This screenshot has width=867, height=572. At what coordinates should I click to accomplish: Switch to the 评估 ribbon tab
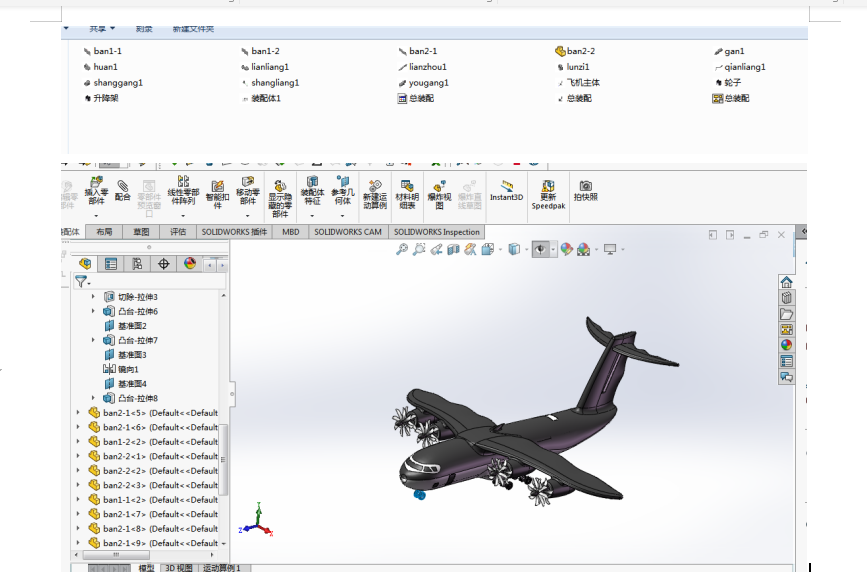tap(177, 232)
